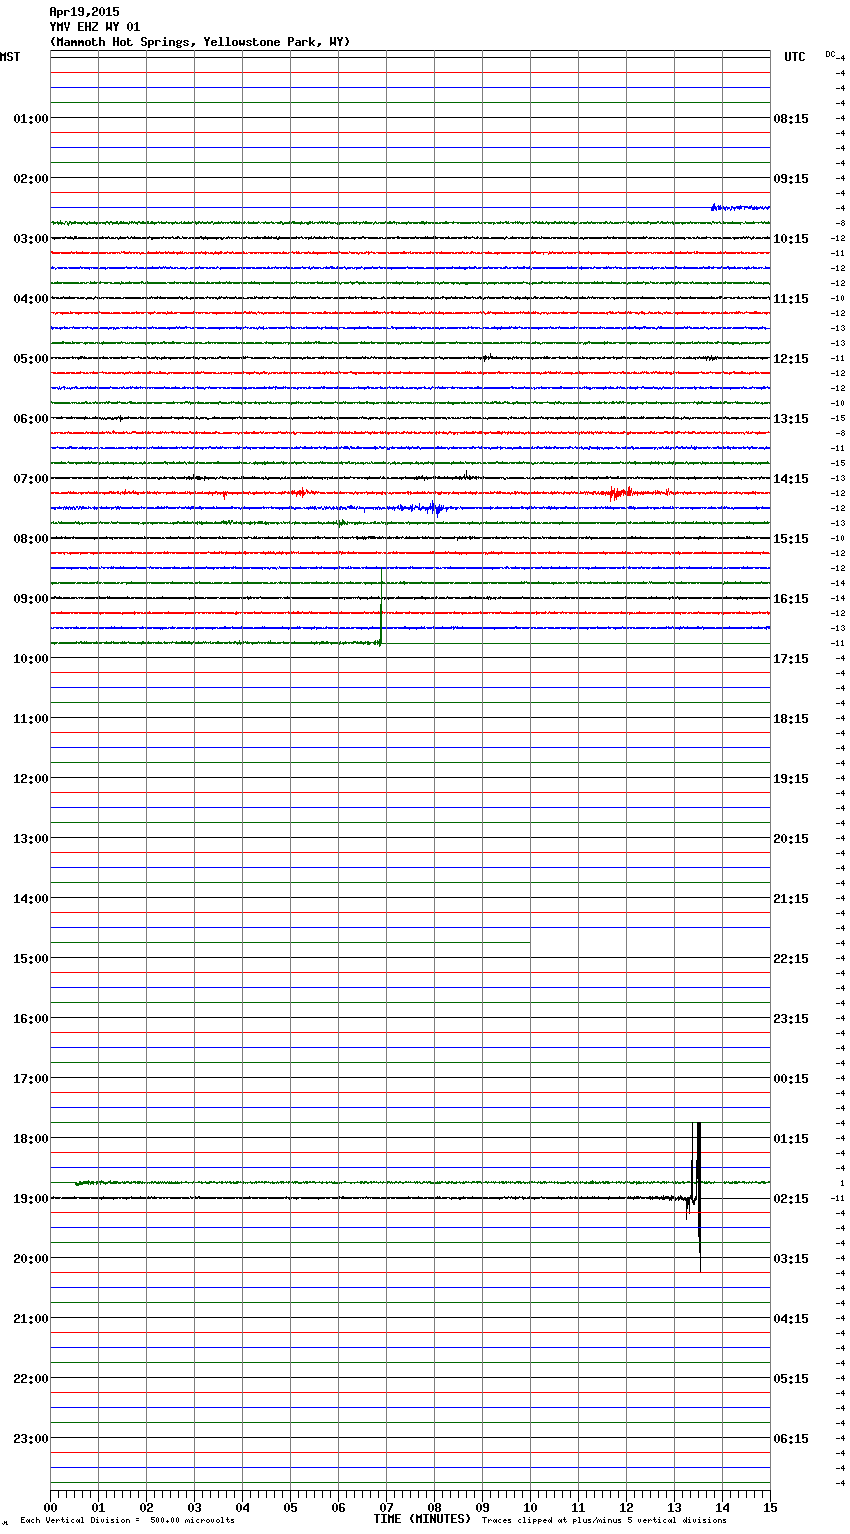The width and height of the screenshot is (850, 1534).
Task: Click the 06:15 UTC time label
Action: click(x=791, y=1439)
